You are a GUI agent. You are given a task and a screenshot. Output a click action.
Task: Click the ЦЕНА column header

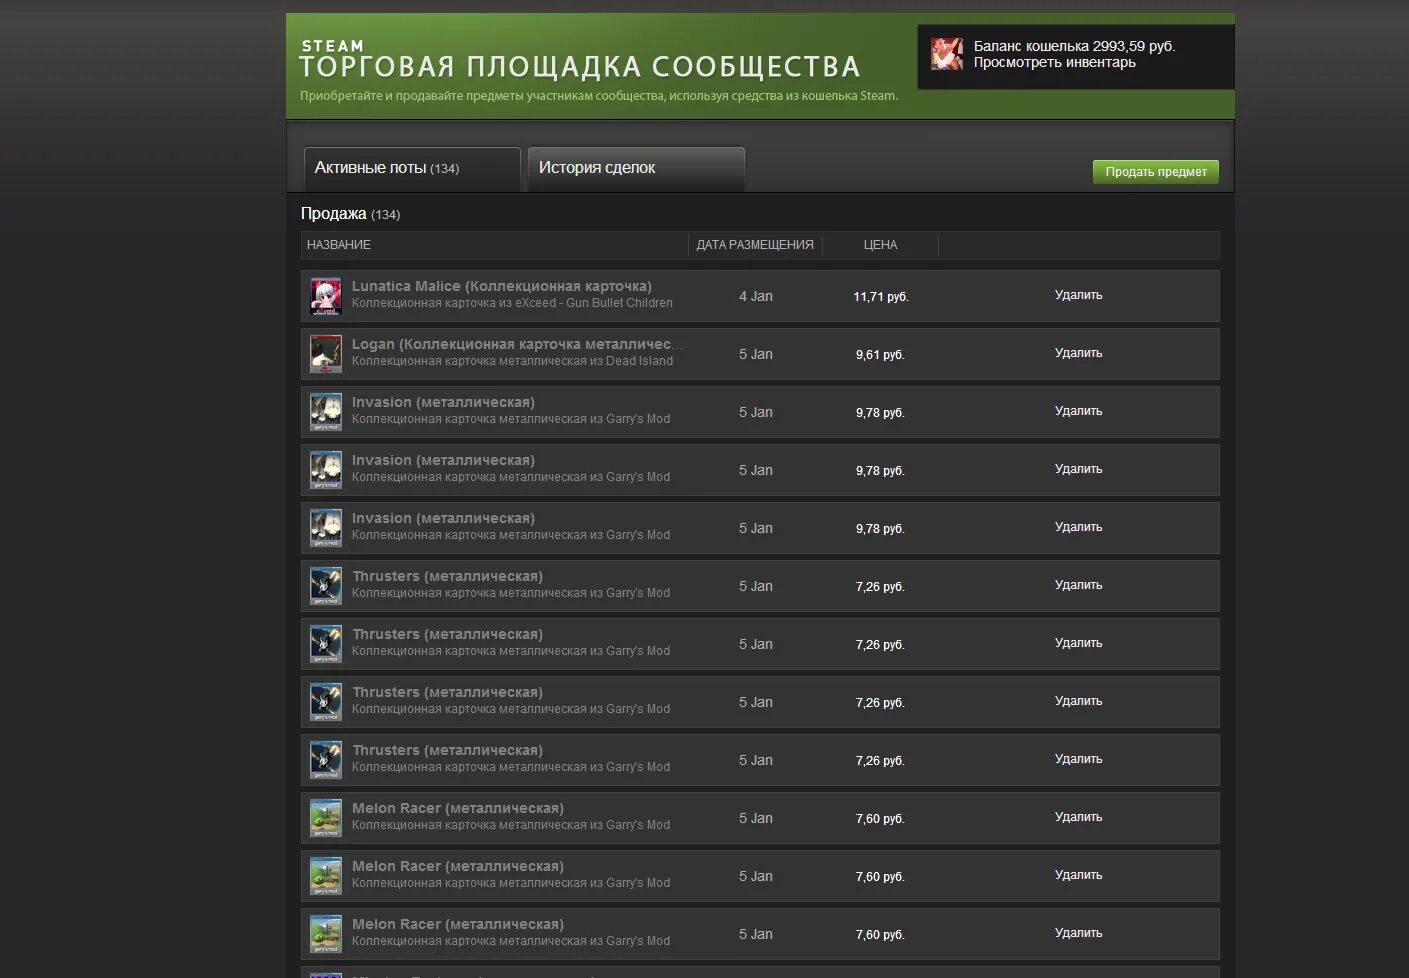[880, 245]
